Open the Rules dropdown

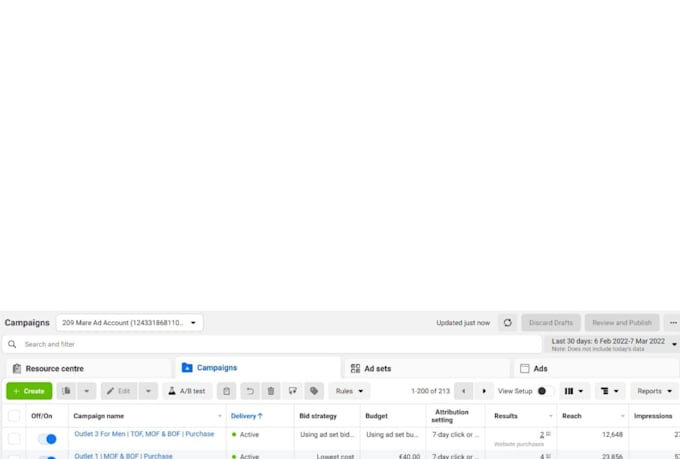349,391
